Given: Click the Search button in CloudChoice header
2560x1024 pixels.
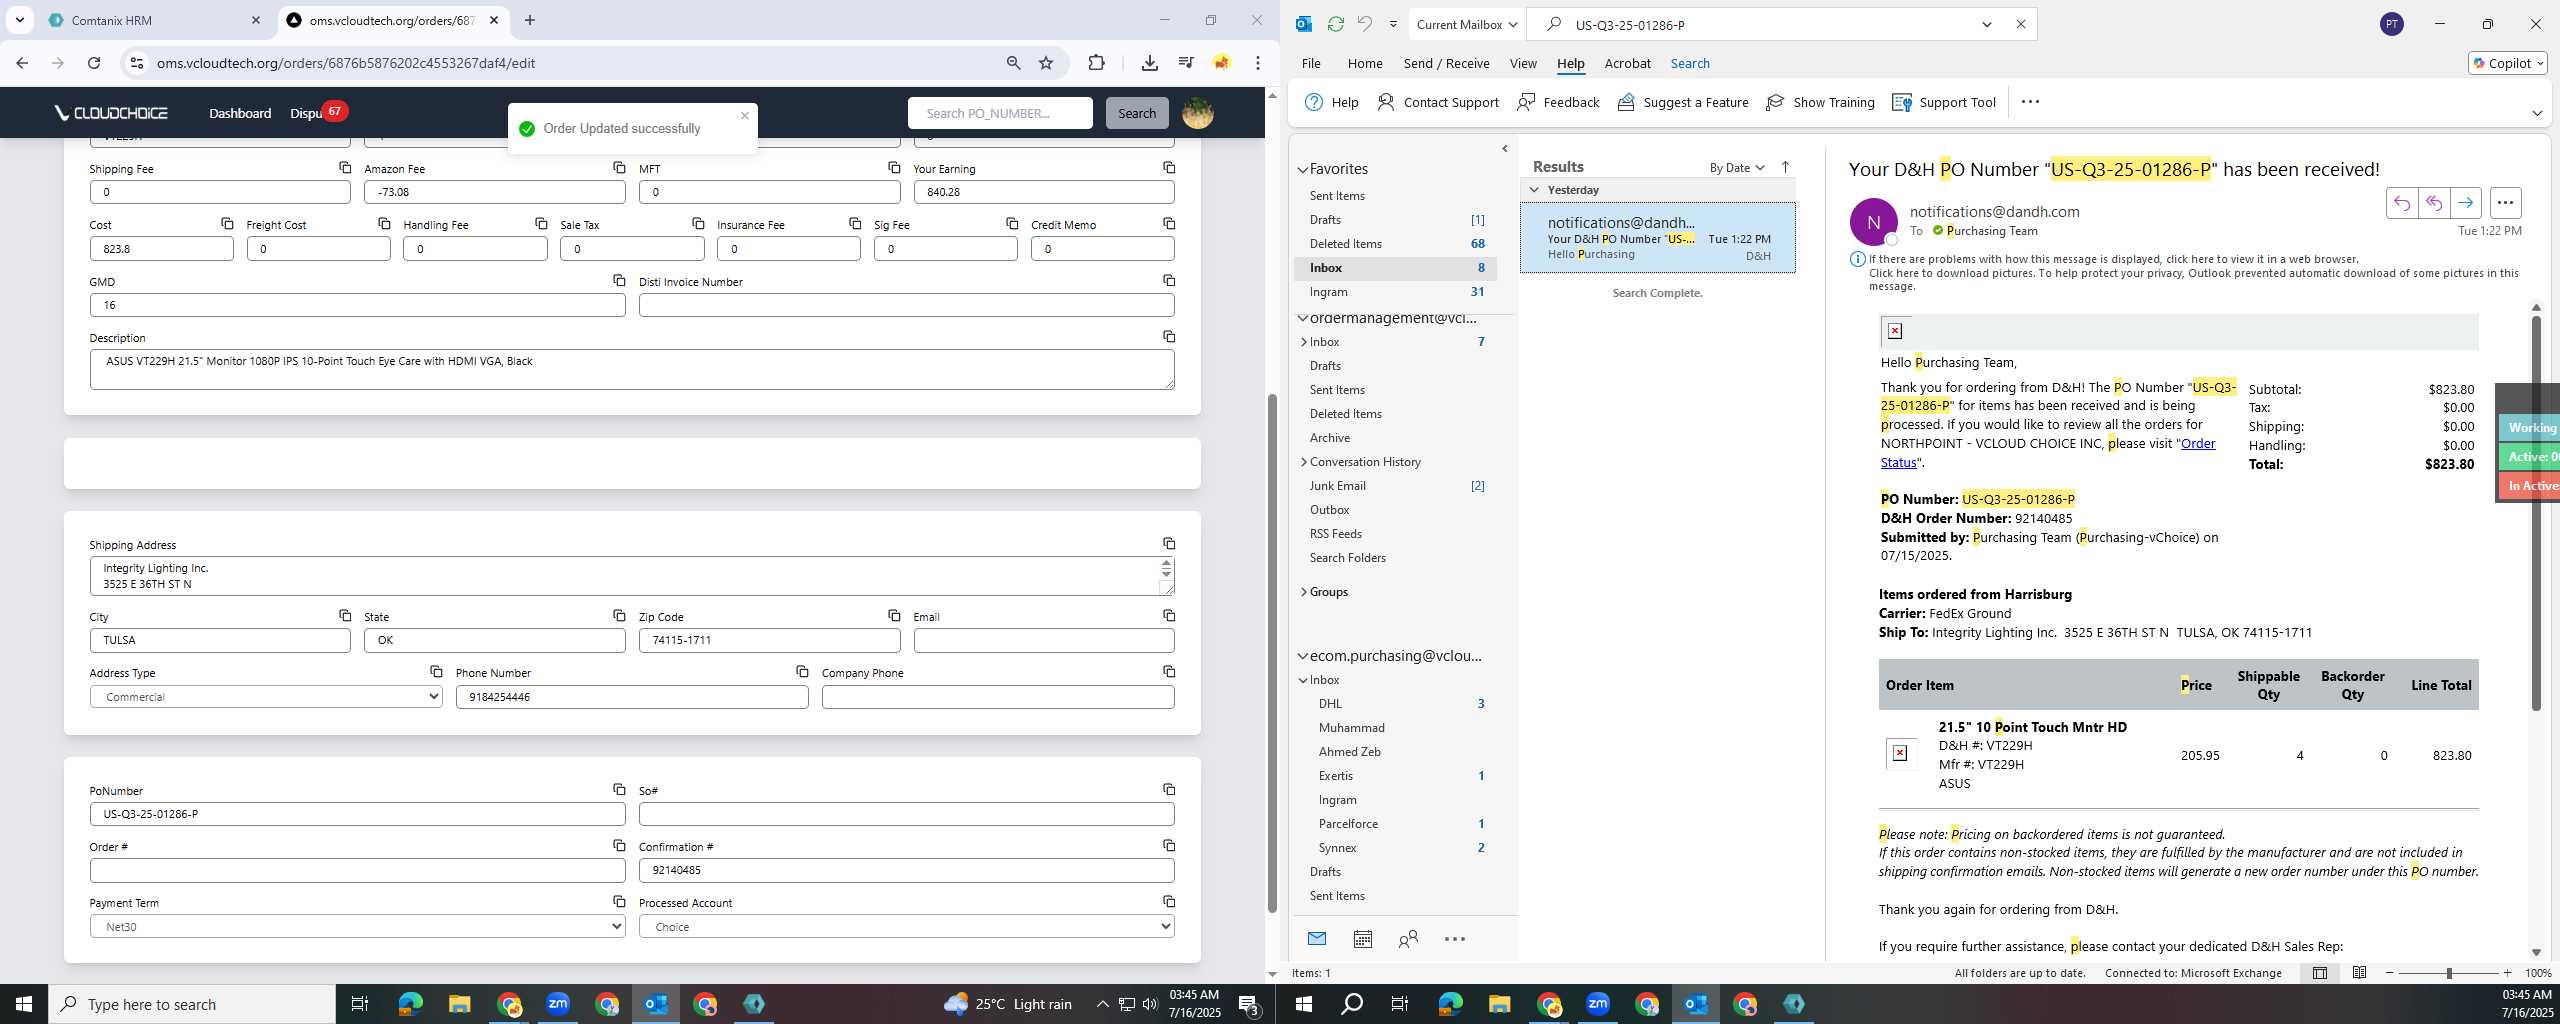Looking at the screenshot, I should [x=1136, y=113].
